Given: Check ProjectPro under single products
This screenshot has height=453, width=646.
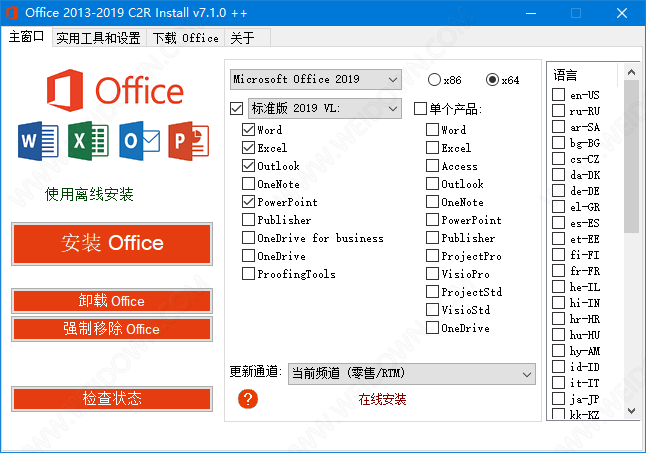Looking at the screenshot, I should click(433, 256).
